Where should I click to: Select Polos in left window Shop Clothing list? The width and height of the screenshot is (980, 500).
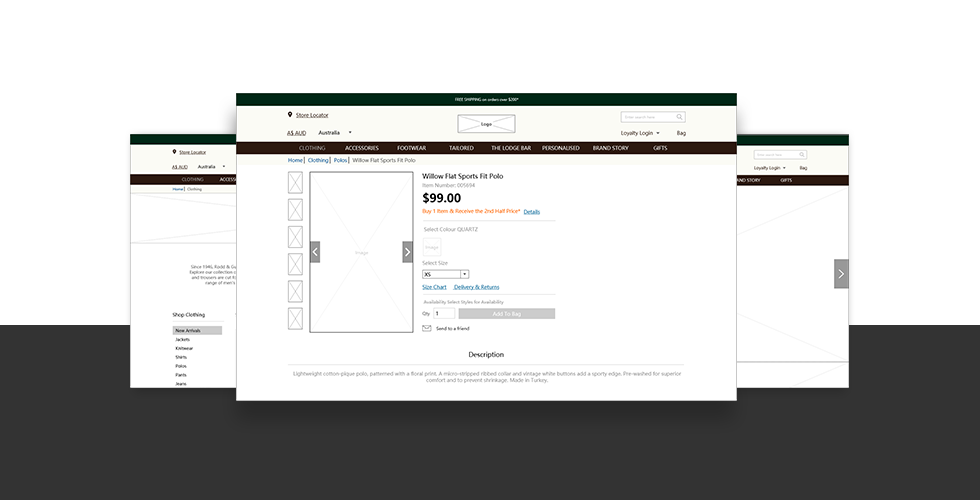click(181, 366)
